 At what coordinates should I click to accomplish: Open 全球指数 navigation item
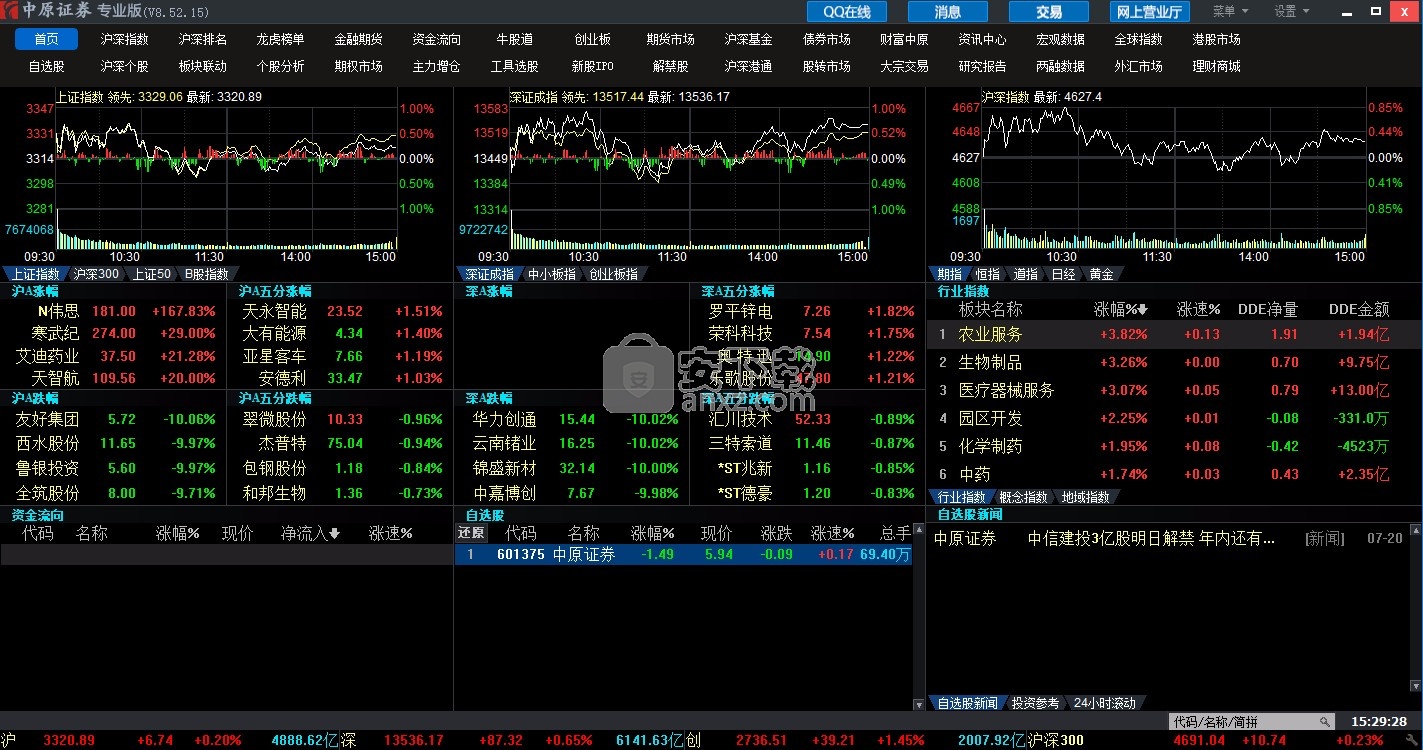pos(1139,39)
